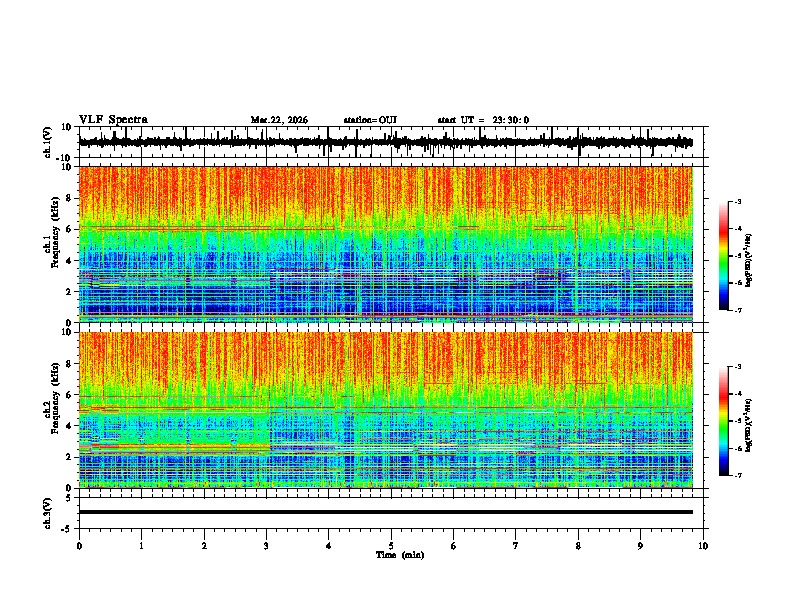Click the "-3" label atop ch.2 colorbar
792x612 pixels.
point(738,367)
